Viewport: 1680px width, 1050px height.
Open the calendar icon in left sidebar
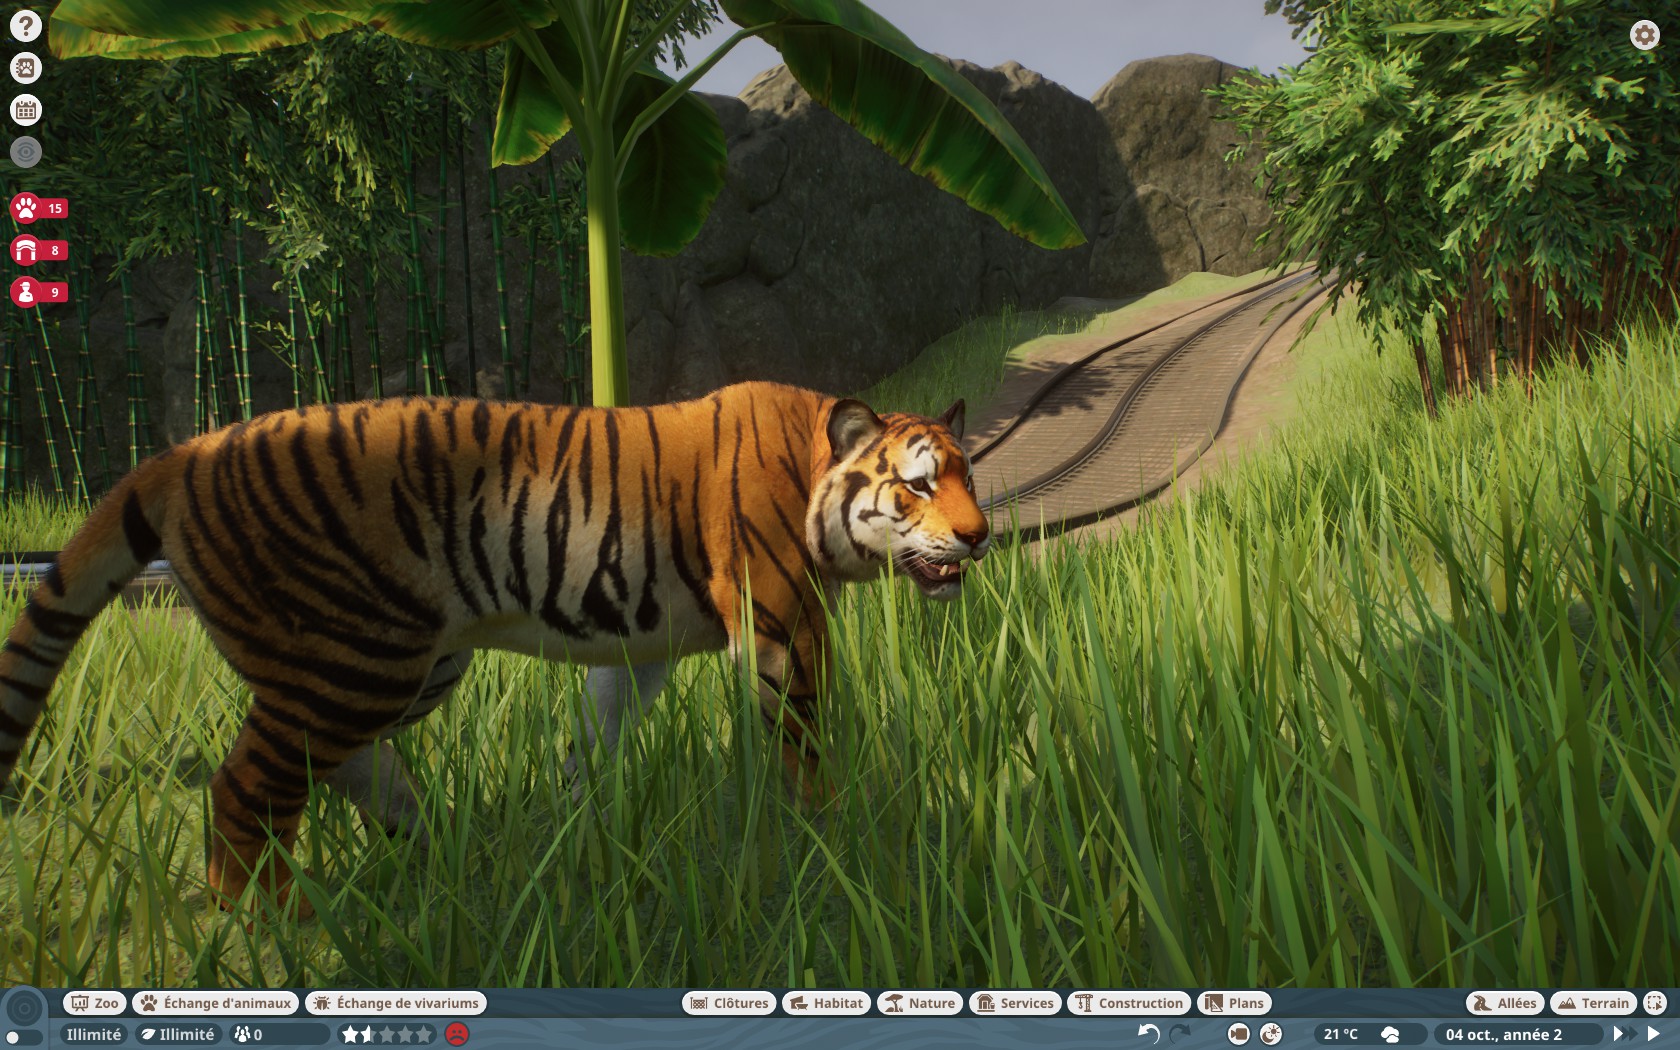pyautogui.click(x=26, y=110)
